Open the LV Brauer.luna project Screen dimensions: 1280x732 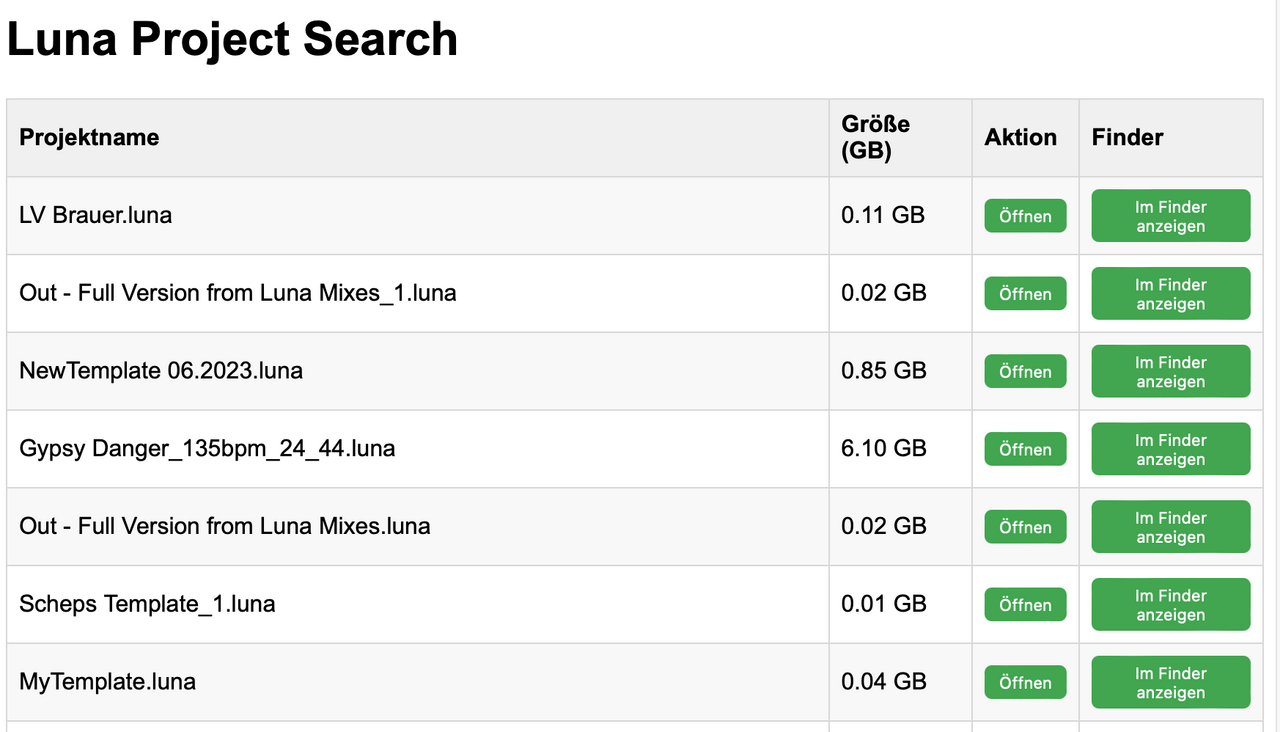(x=1025, y=216)
